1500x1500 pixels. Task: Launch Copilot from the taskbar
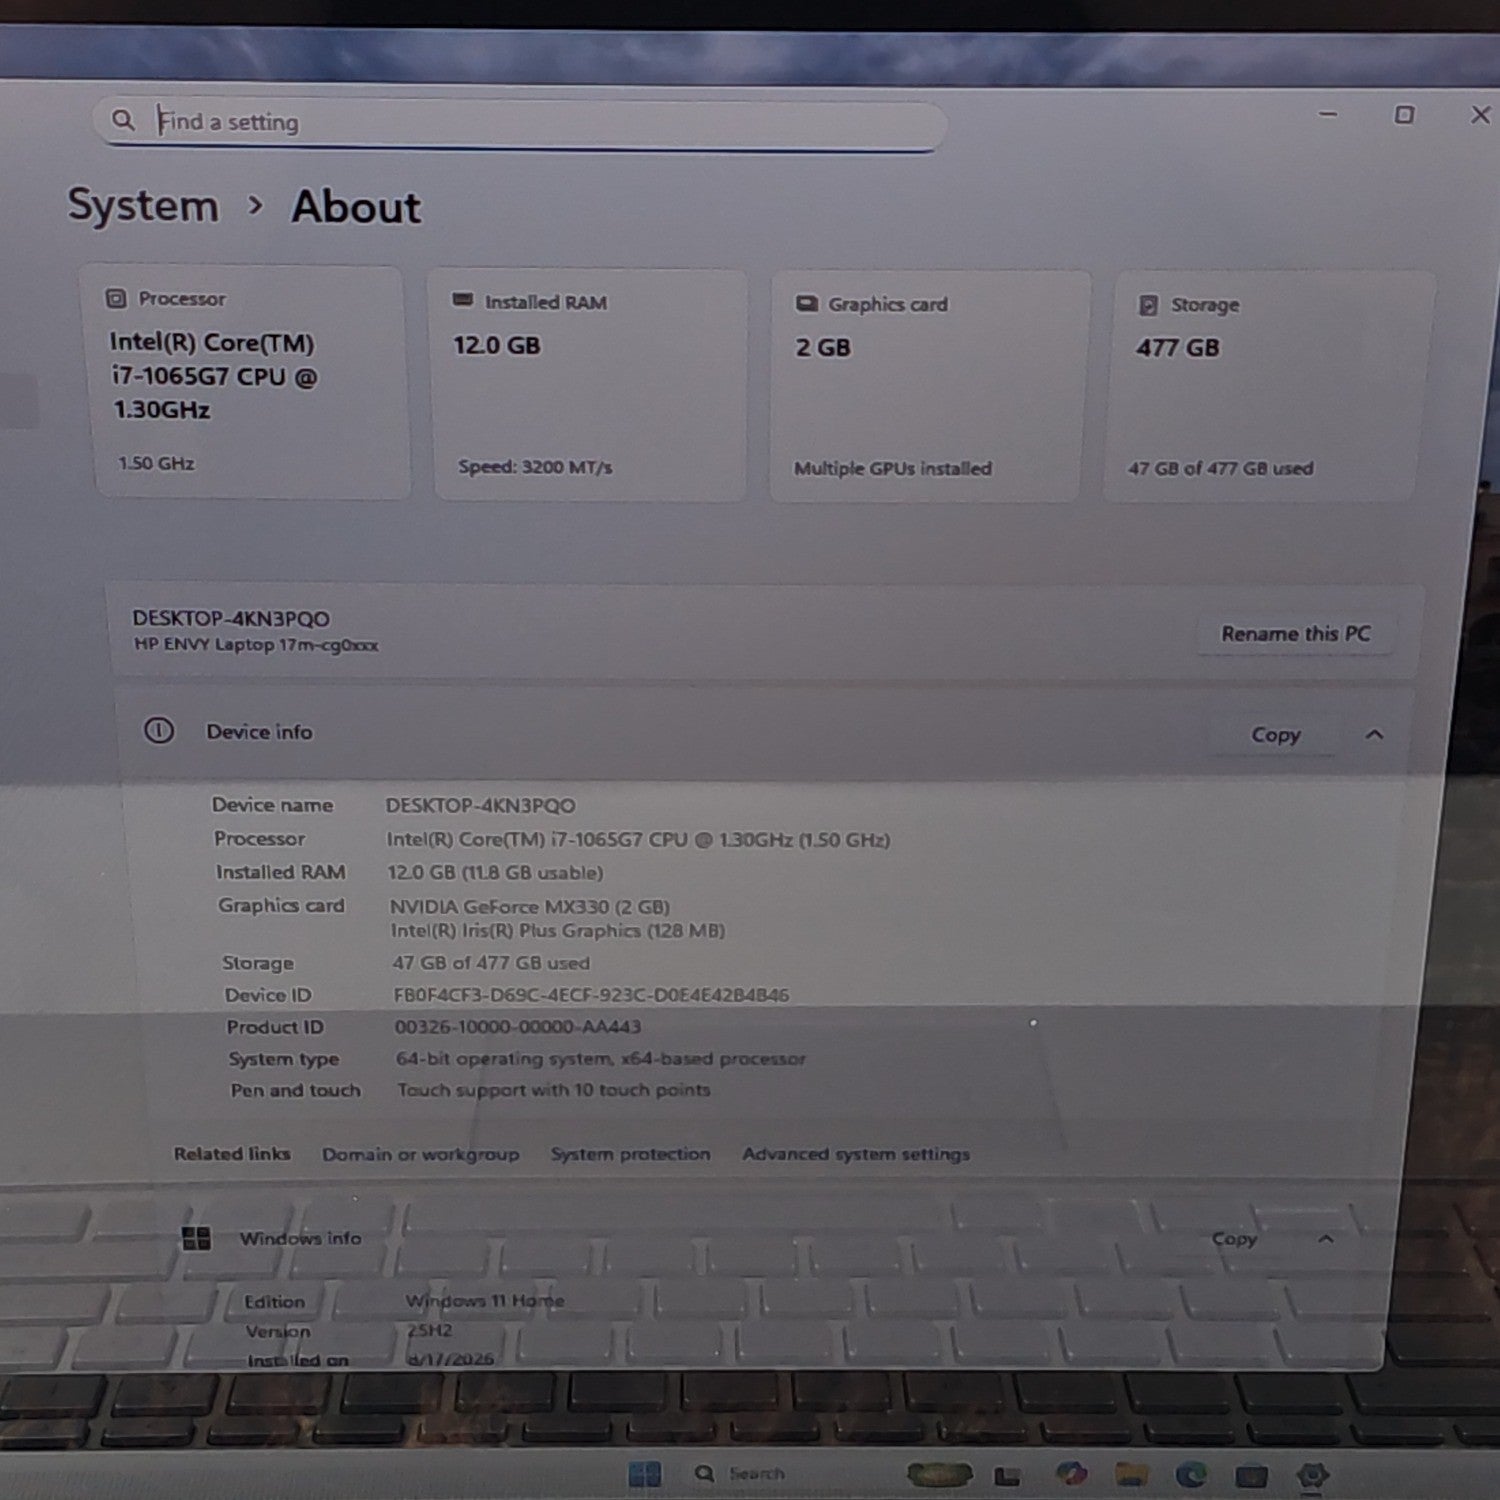click(1071, 1474)
